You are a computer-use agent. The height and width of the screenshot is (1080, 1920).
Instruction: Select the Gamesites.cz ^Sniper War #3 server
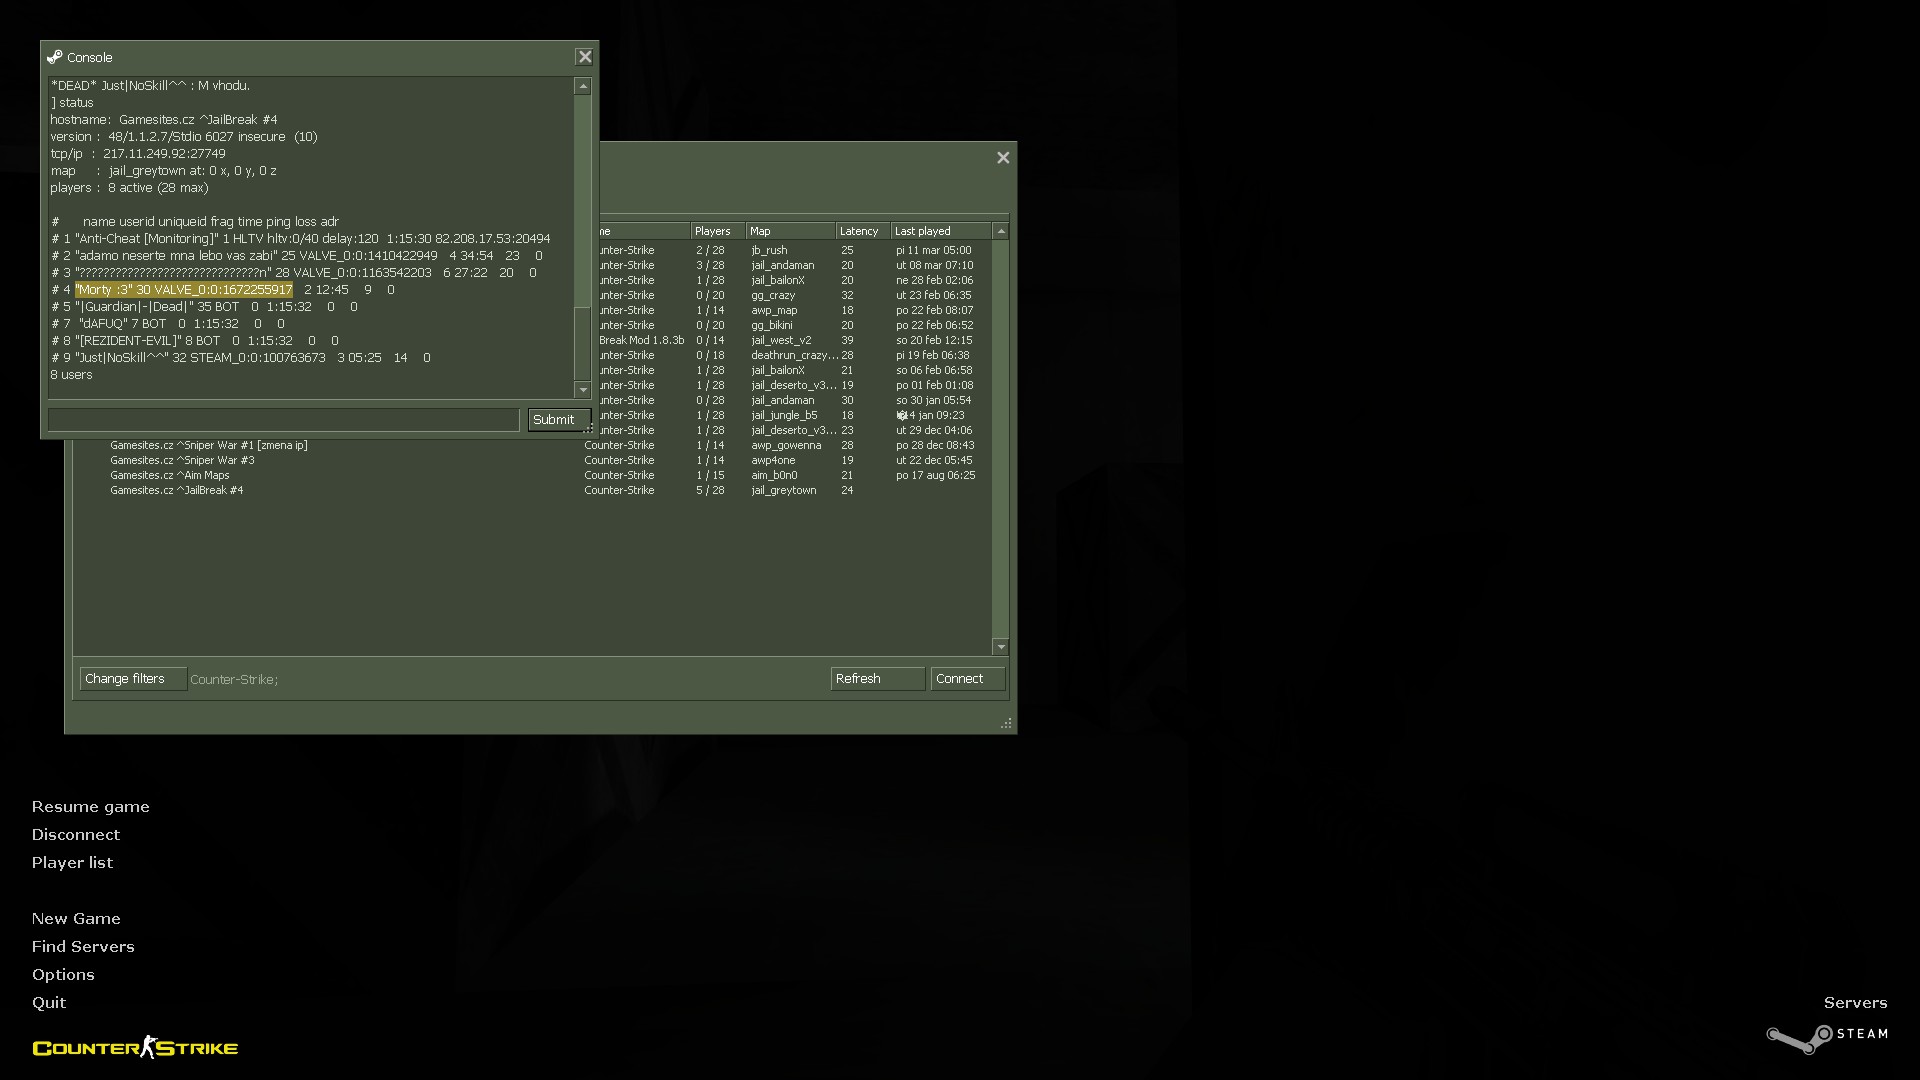point(532,461)
